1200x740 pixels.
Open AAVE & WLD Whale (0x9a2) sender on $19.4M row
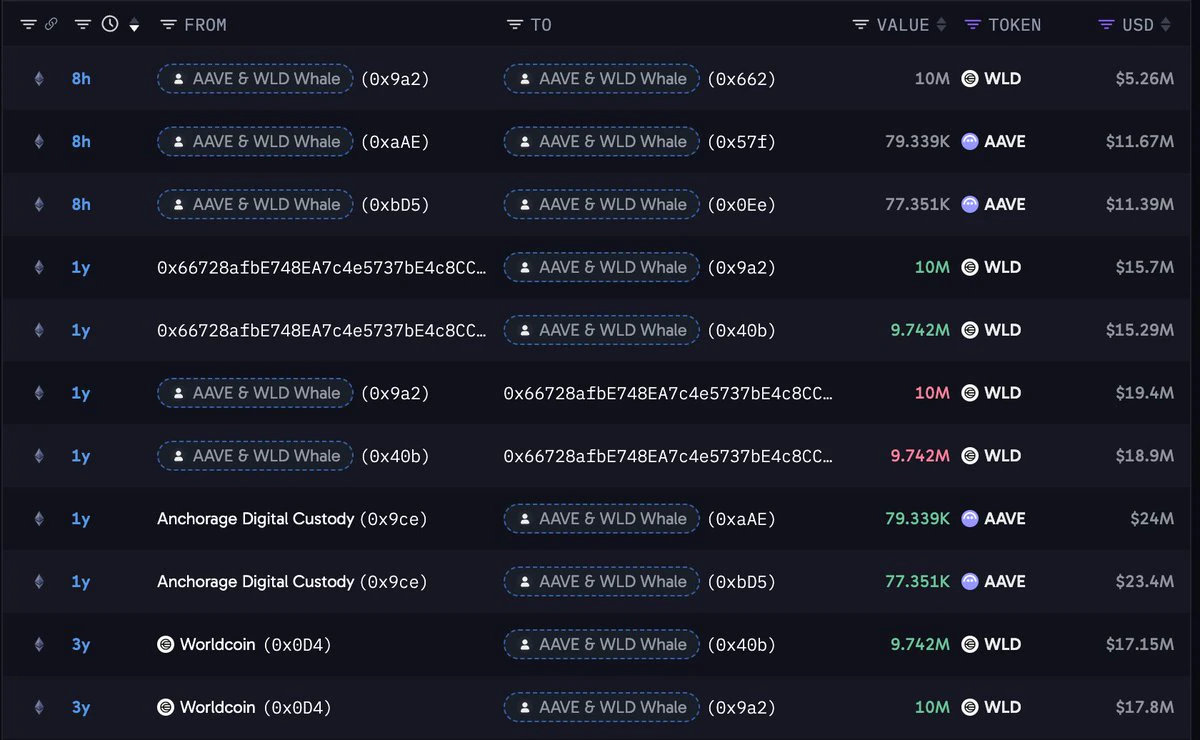click(x=293, y=393)
